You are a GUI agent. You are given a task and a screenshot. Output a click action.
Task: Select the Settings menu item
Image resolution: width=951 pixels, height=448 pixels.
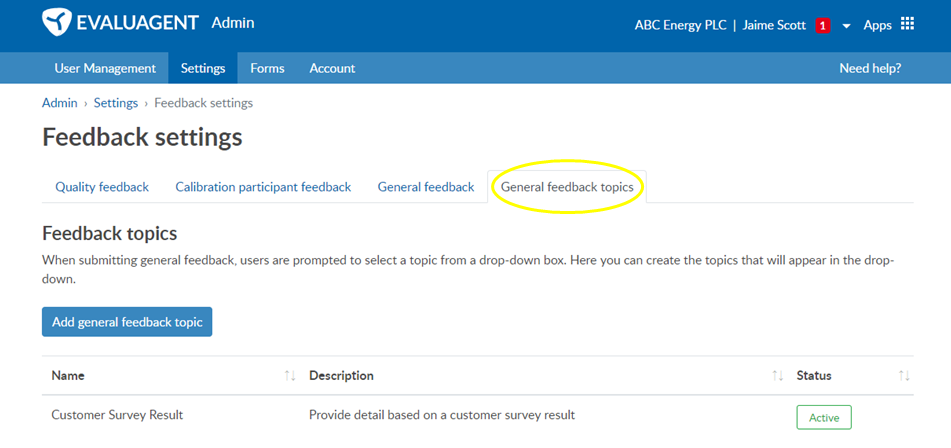click(x=203, y=68)
